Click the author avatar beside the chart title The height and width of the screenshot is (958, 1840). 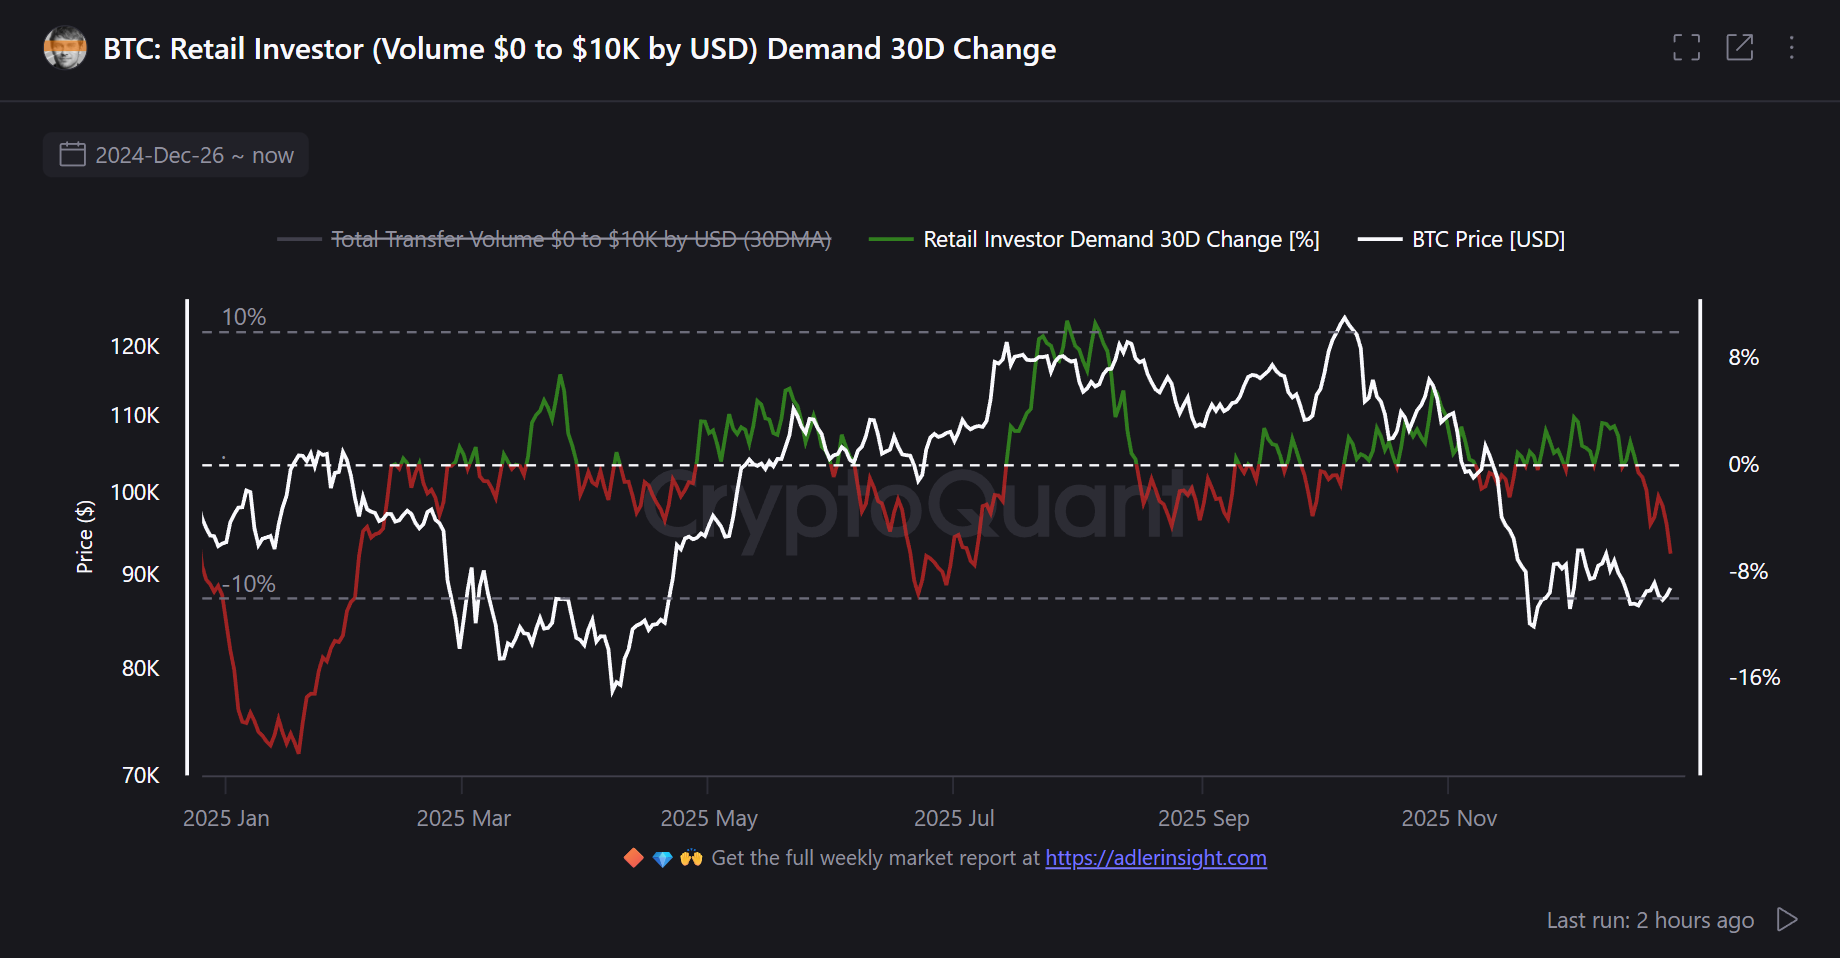pyautogui.click(x=65, y=48)
